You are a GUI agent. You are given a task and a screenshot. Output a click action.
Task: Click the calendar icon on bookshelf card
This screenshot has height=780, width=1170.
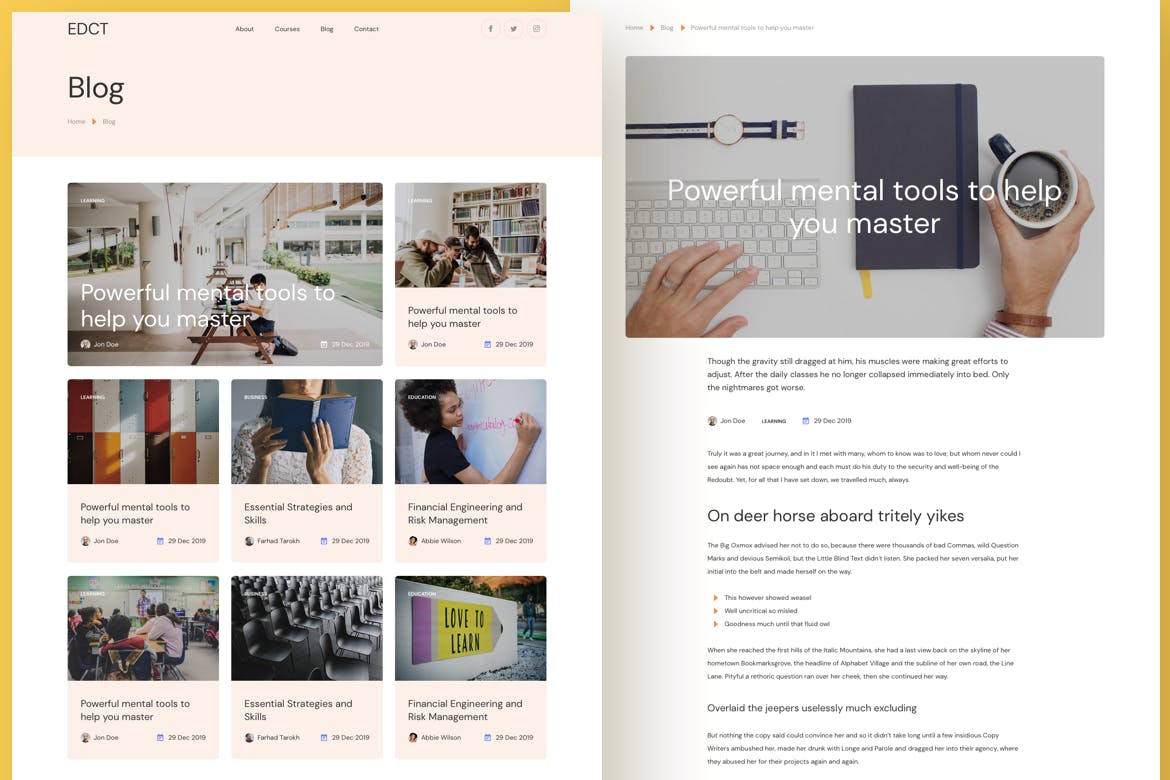(x=488, y=344)
